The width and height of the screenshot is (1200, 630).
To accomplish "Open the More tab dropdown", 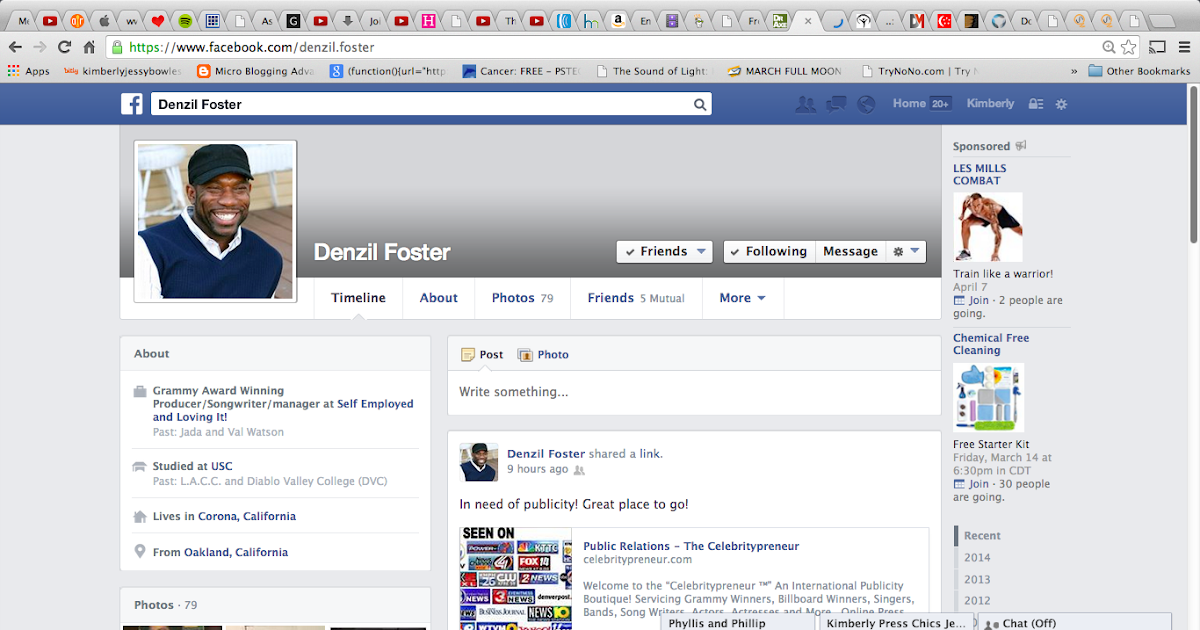I will click(x=742, y=298).
